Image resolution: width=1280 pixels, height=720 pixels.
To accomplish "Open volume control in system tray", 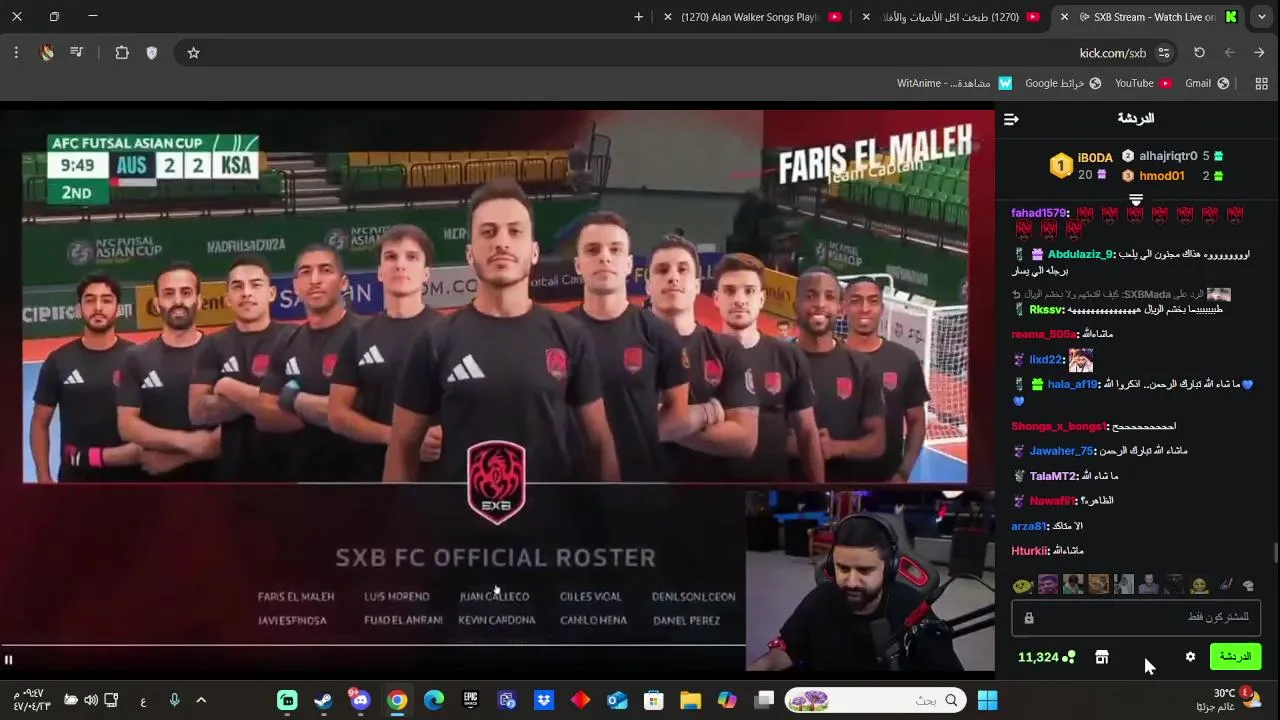I will (x=91, y=701).
